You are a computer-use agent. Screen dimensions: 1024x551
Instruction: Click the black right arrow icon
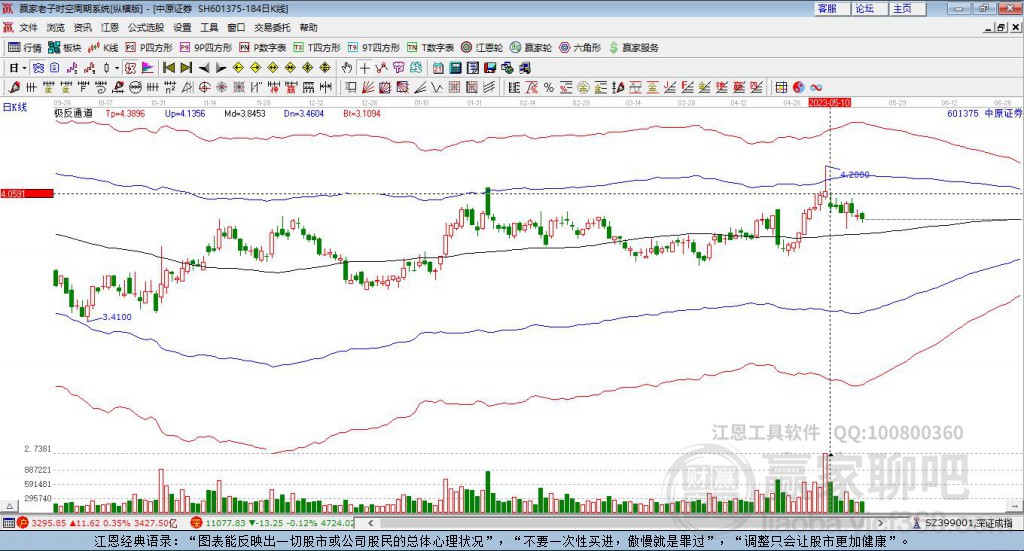pos(221,68)
